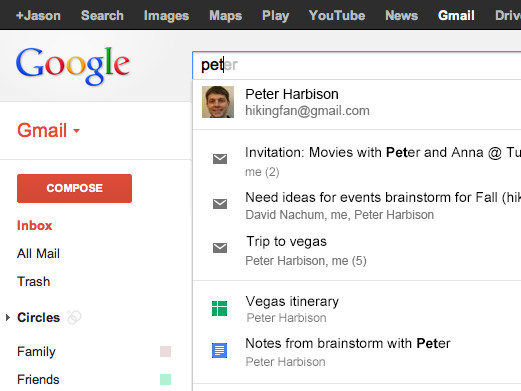The width and height of the screenshot is (521, 391).
Task: Click Peter Harbison's profile photo
Action: coord(218,102)
